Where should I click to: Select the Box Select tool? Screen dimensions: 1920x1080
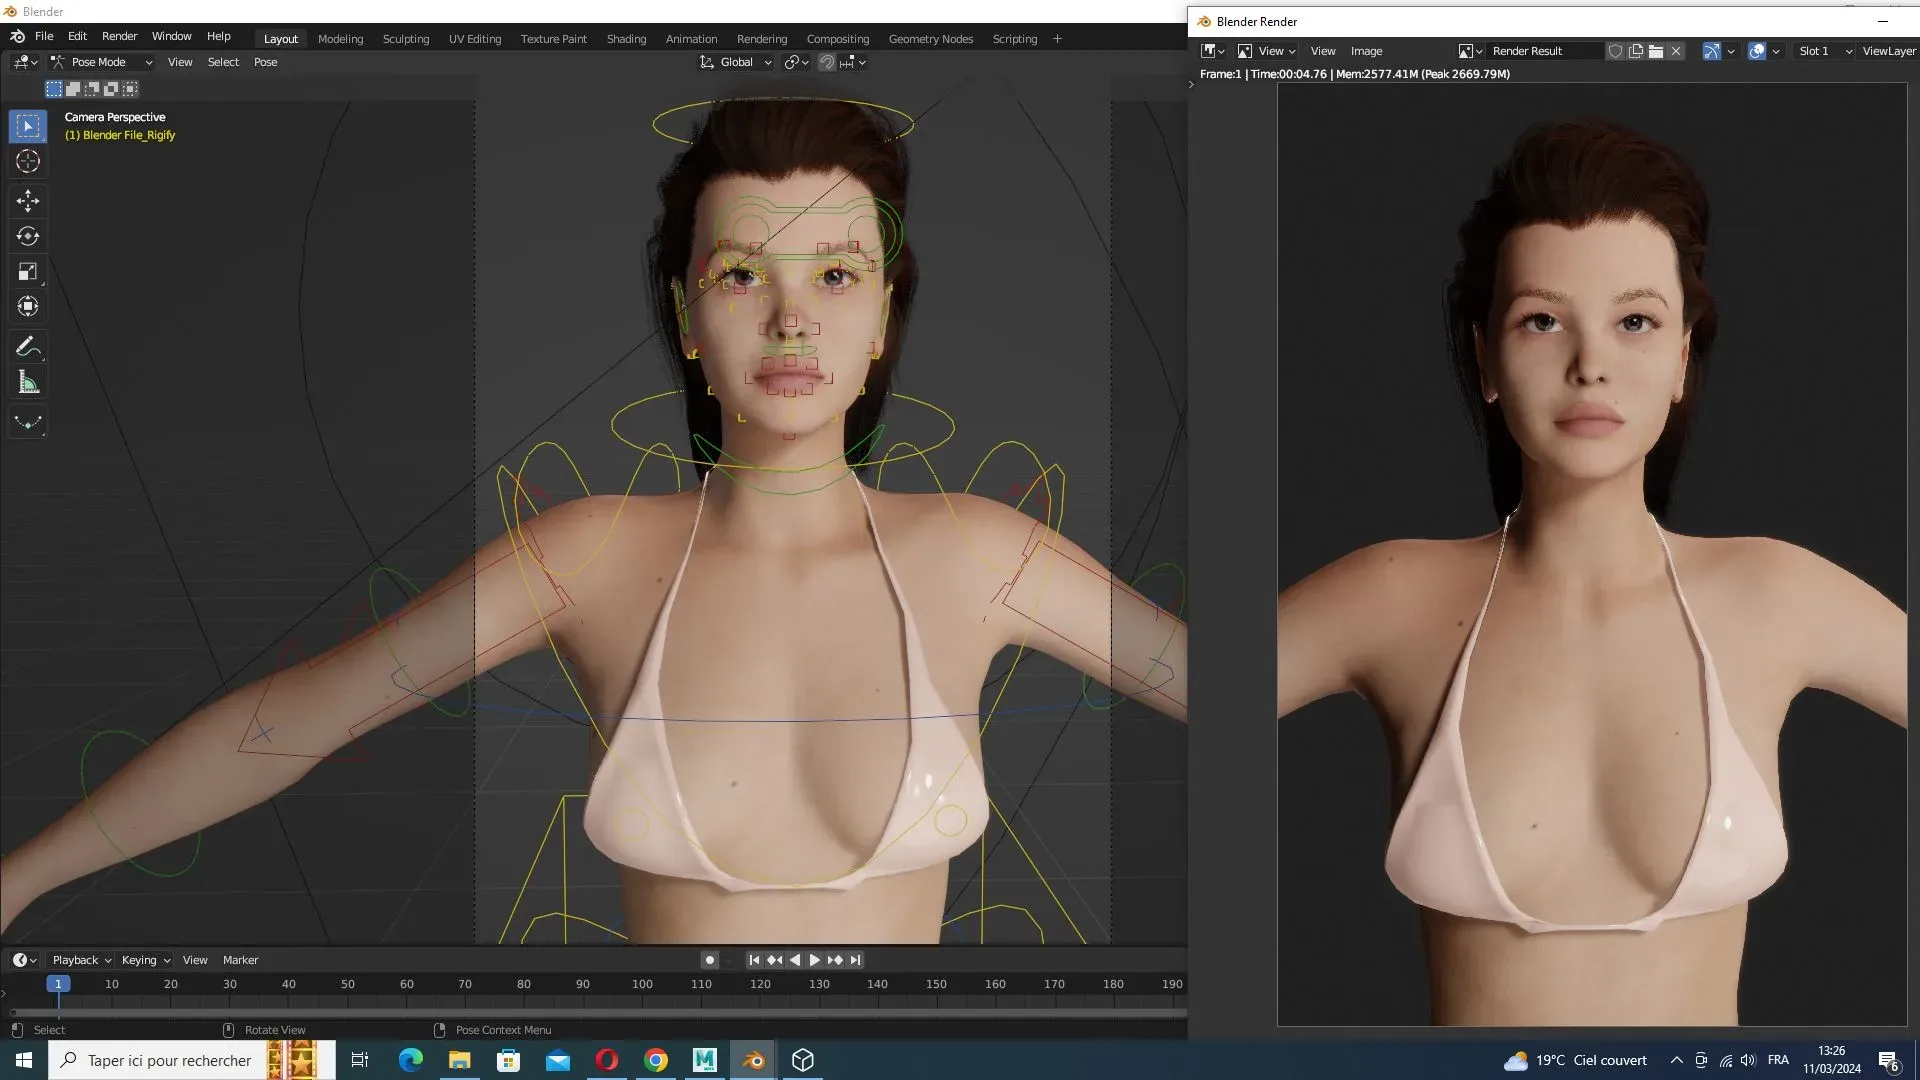click(27, 126)
